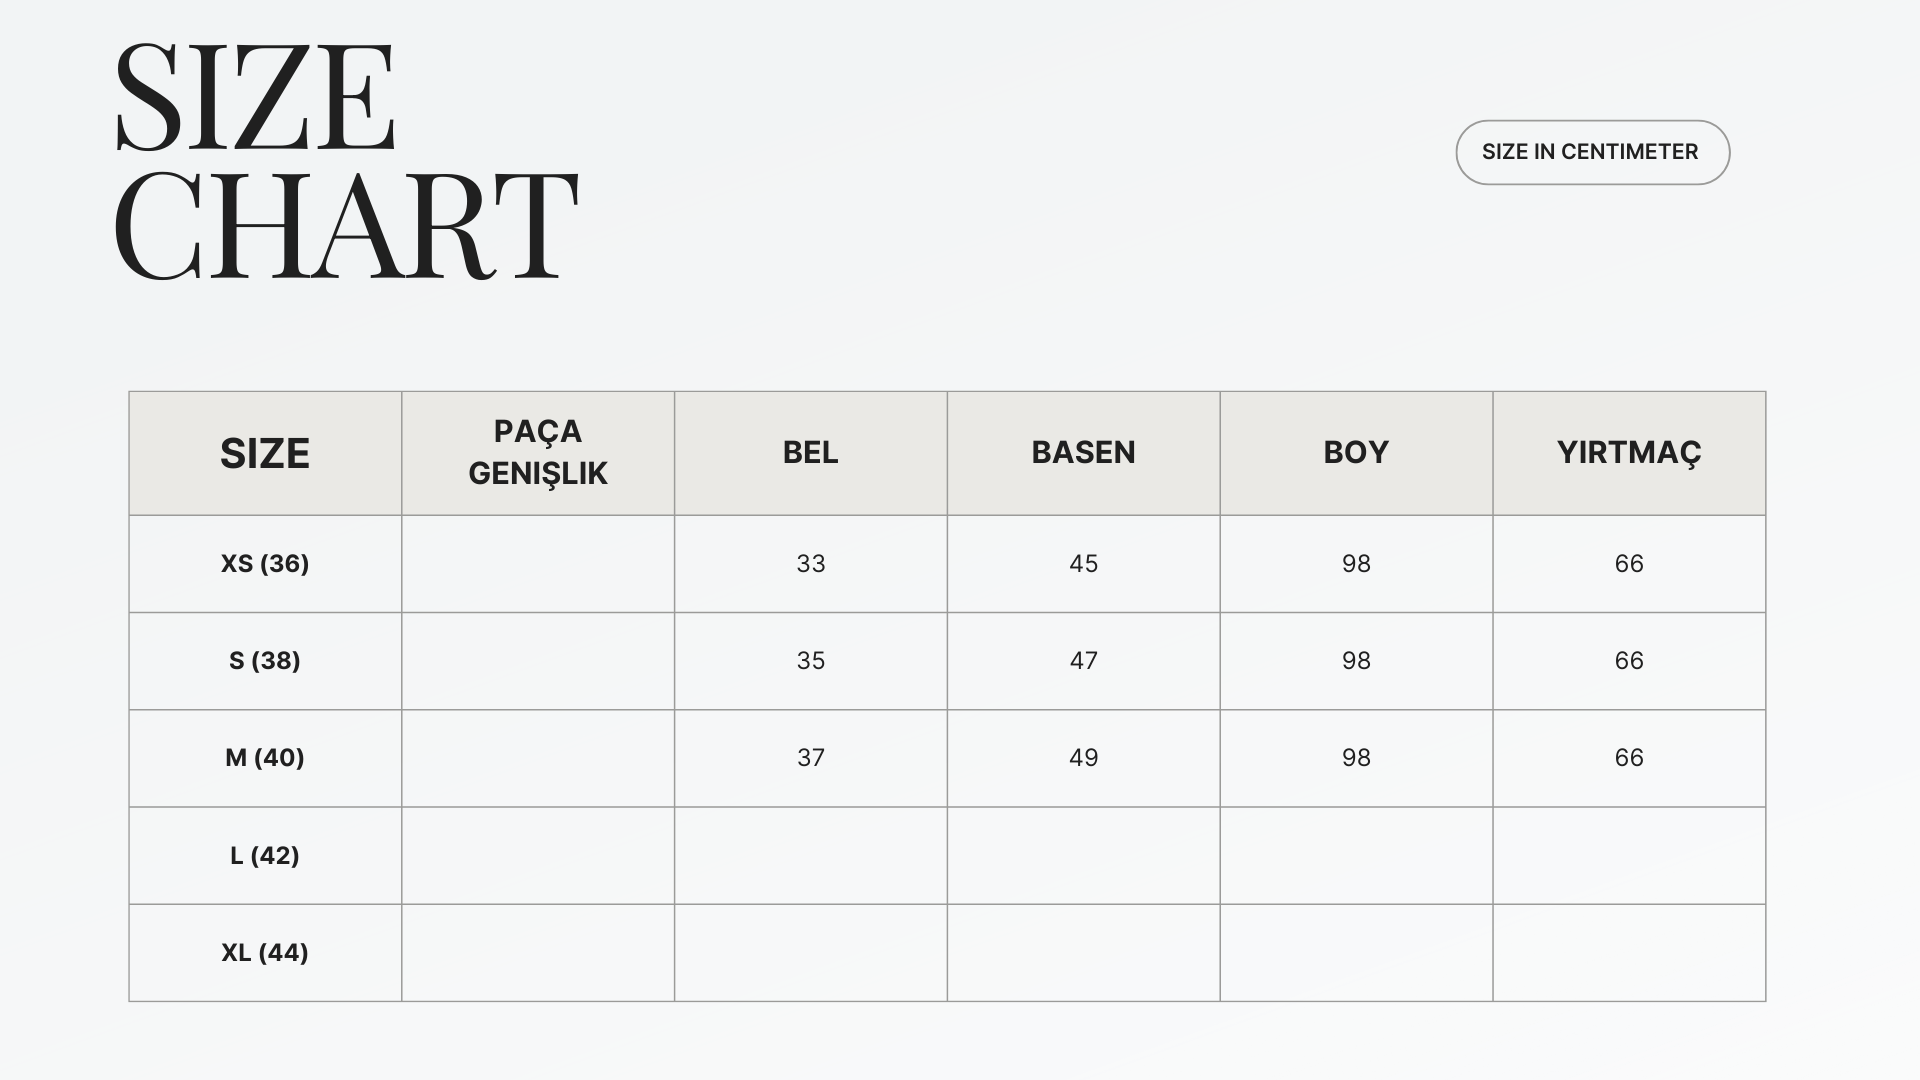Select BEL value 37 in M row
This screenshot has height=1080, width=1920.
[x=811, y=758]
